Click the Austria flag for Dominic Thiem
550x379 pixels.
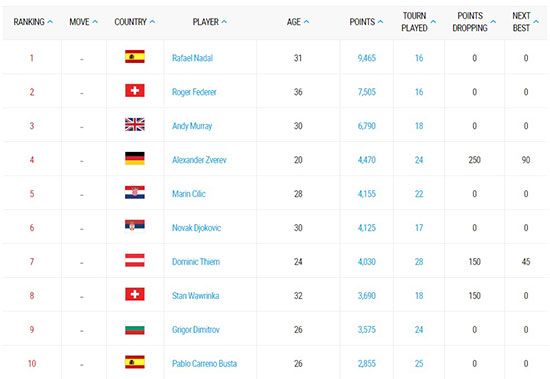(135, 260)
